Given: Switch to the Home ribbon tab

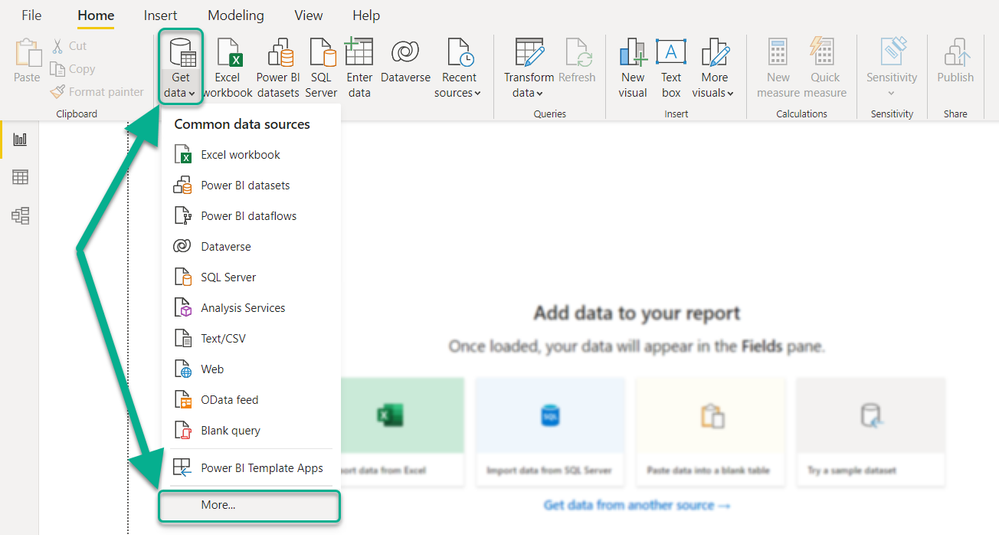Looking at the screenshot, I should 96,15.
